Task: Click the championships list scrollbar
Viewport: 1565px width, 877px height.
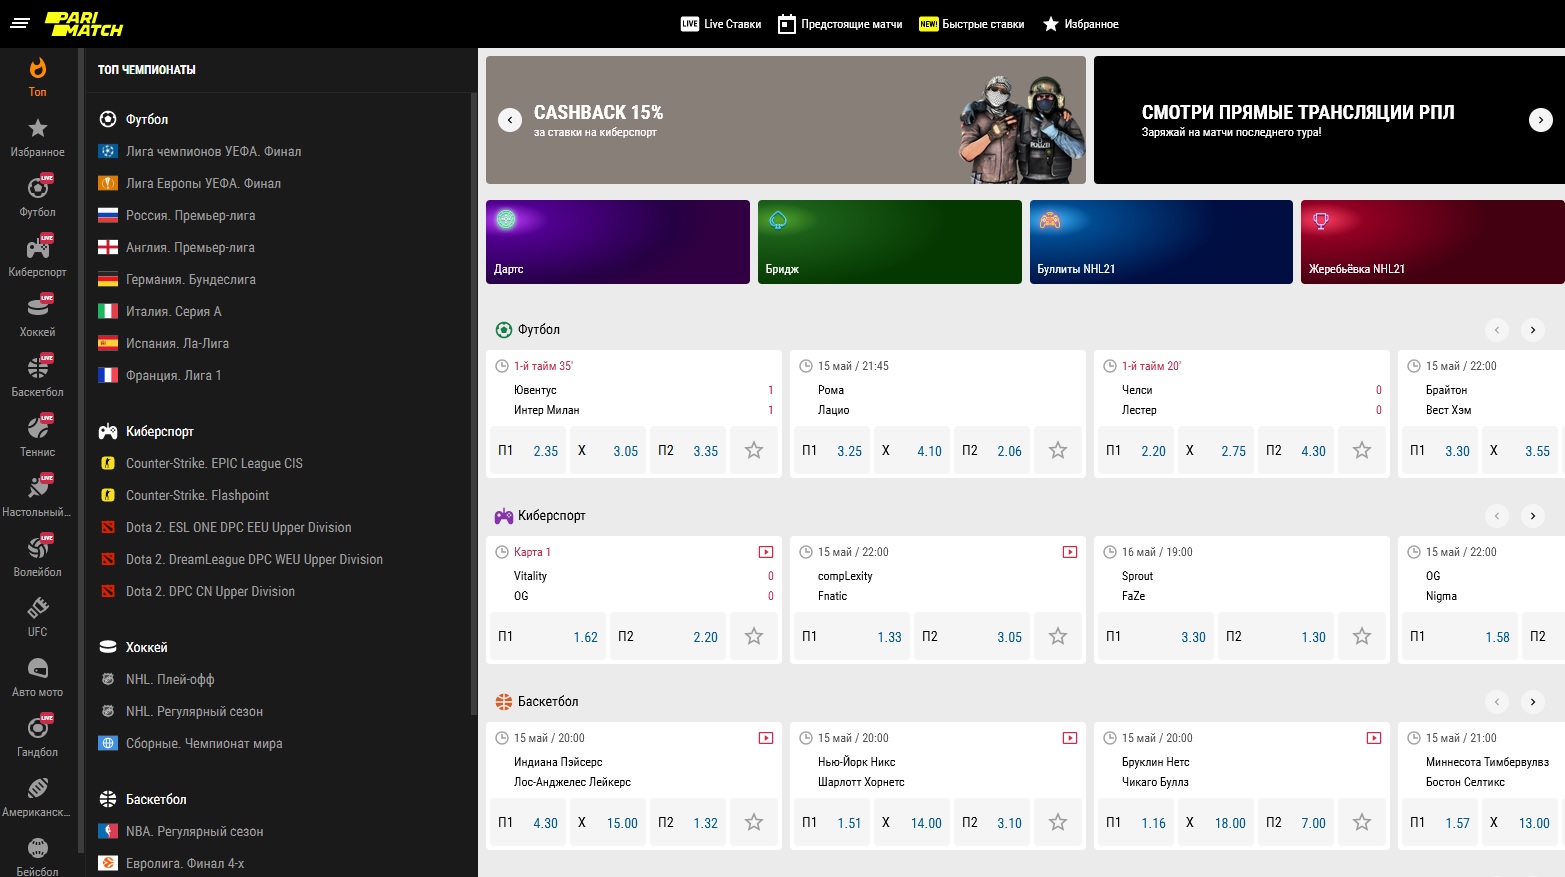Action: [474, 404]
